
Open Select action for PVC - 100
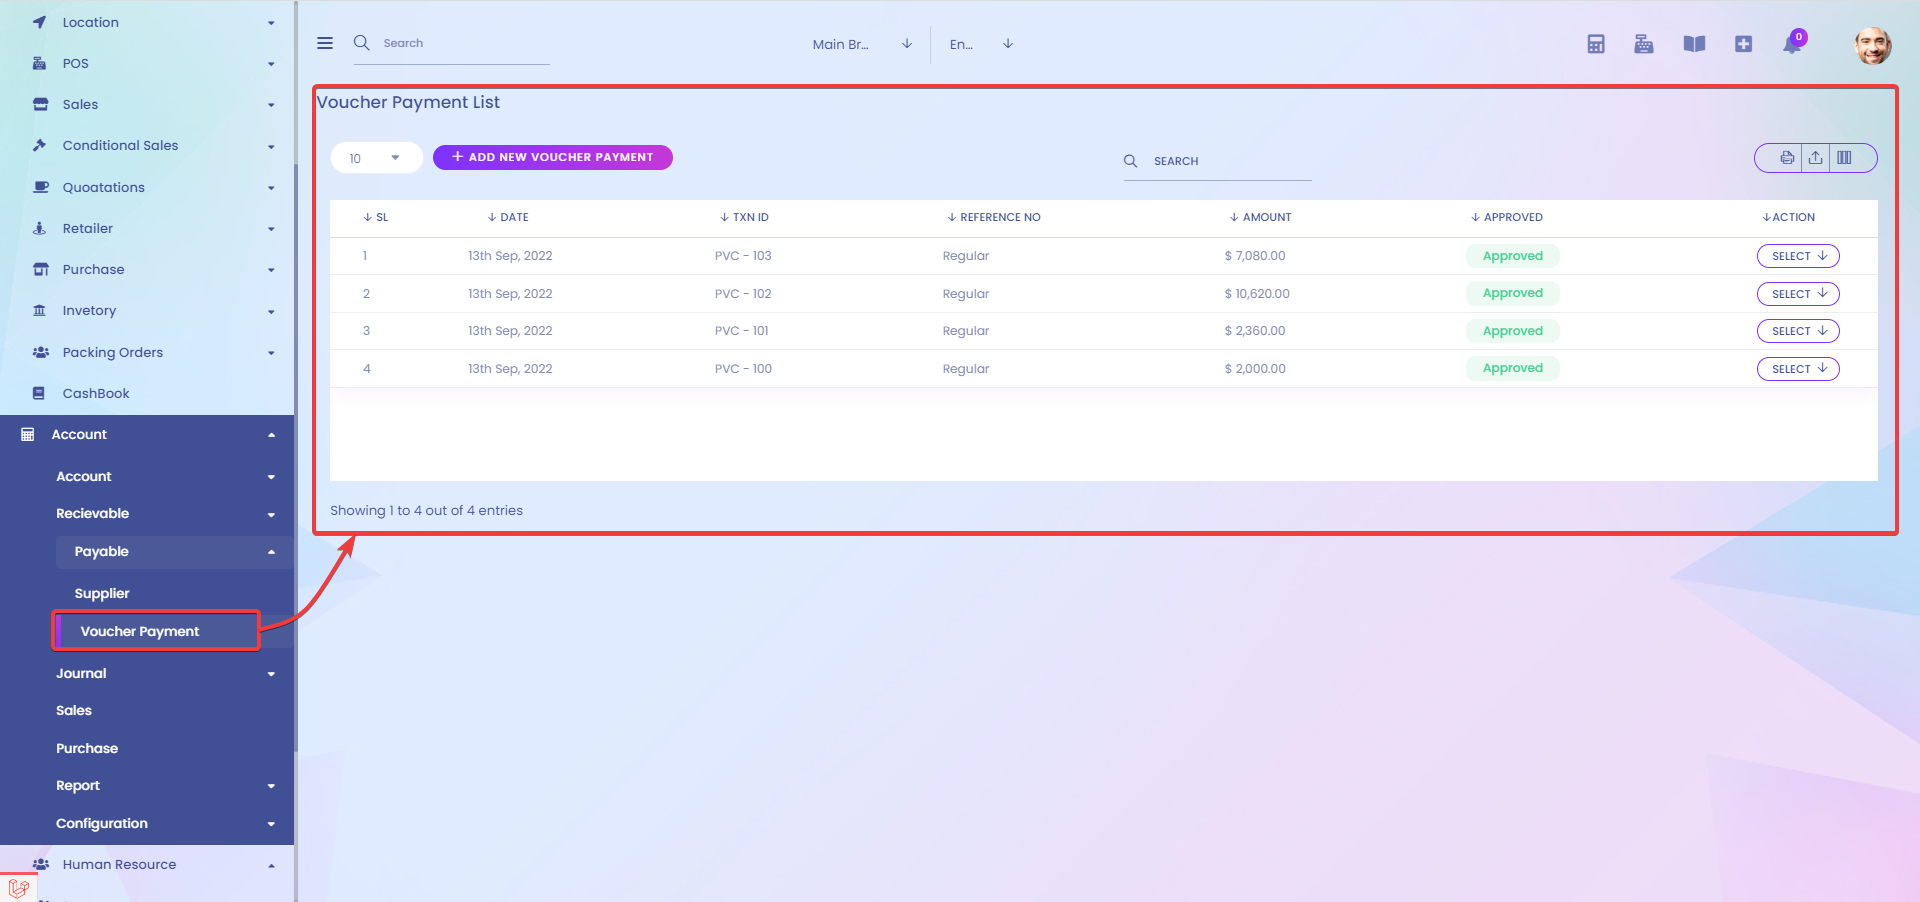(1798, 369)
